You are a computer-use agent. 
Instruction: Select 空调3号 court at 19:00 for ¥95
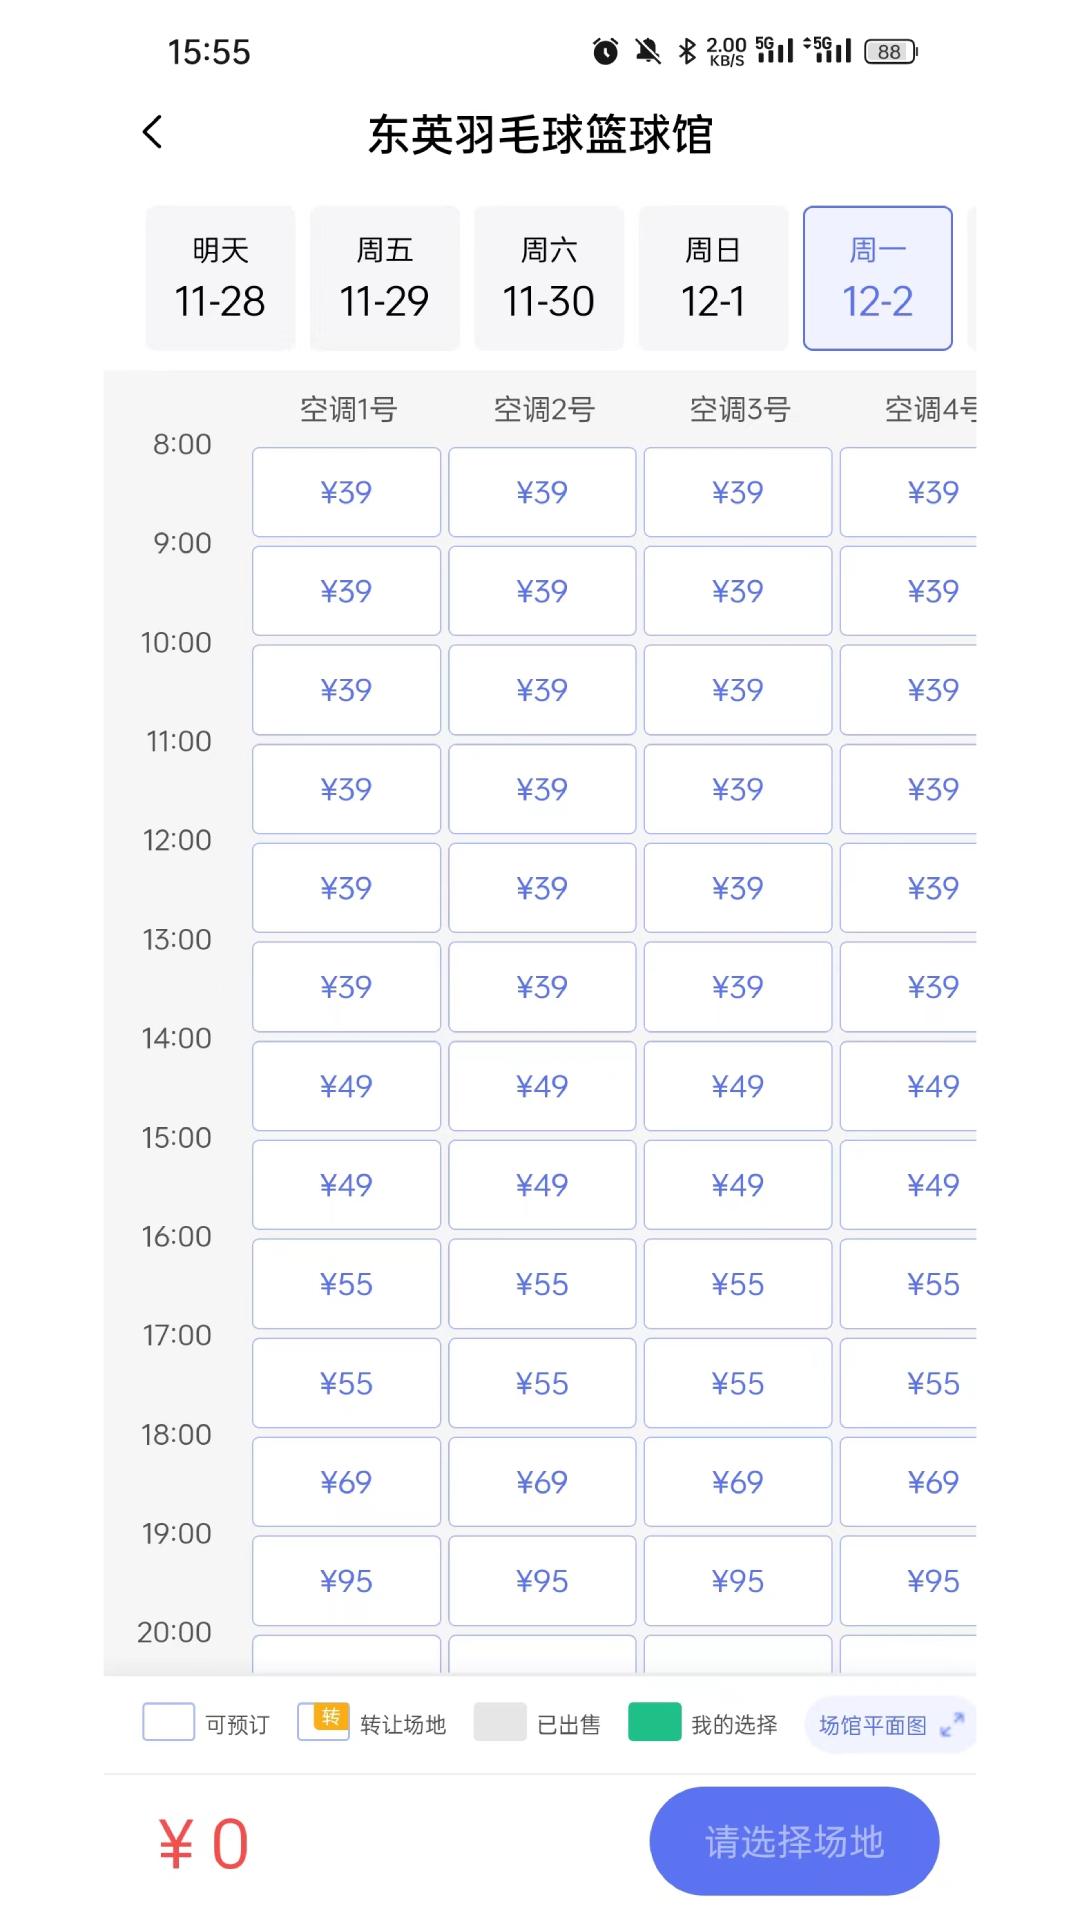tap(738, 1581)
